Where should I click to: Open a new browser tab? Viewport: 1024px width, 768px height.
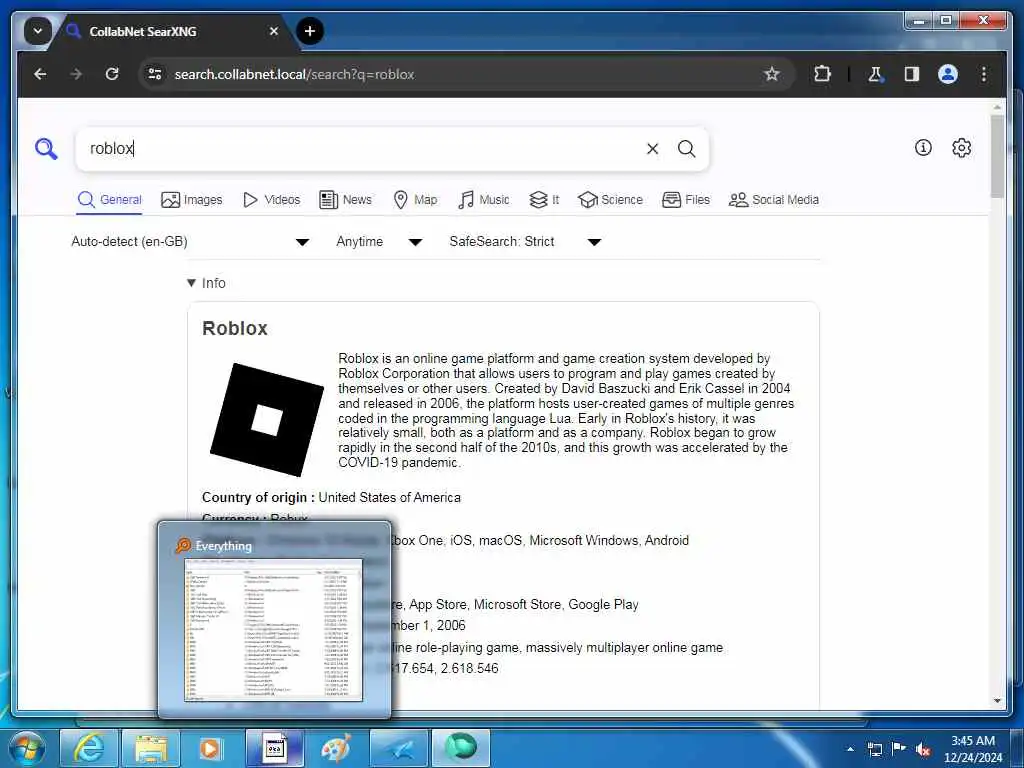click(310, 31)
